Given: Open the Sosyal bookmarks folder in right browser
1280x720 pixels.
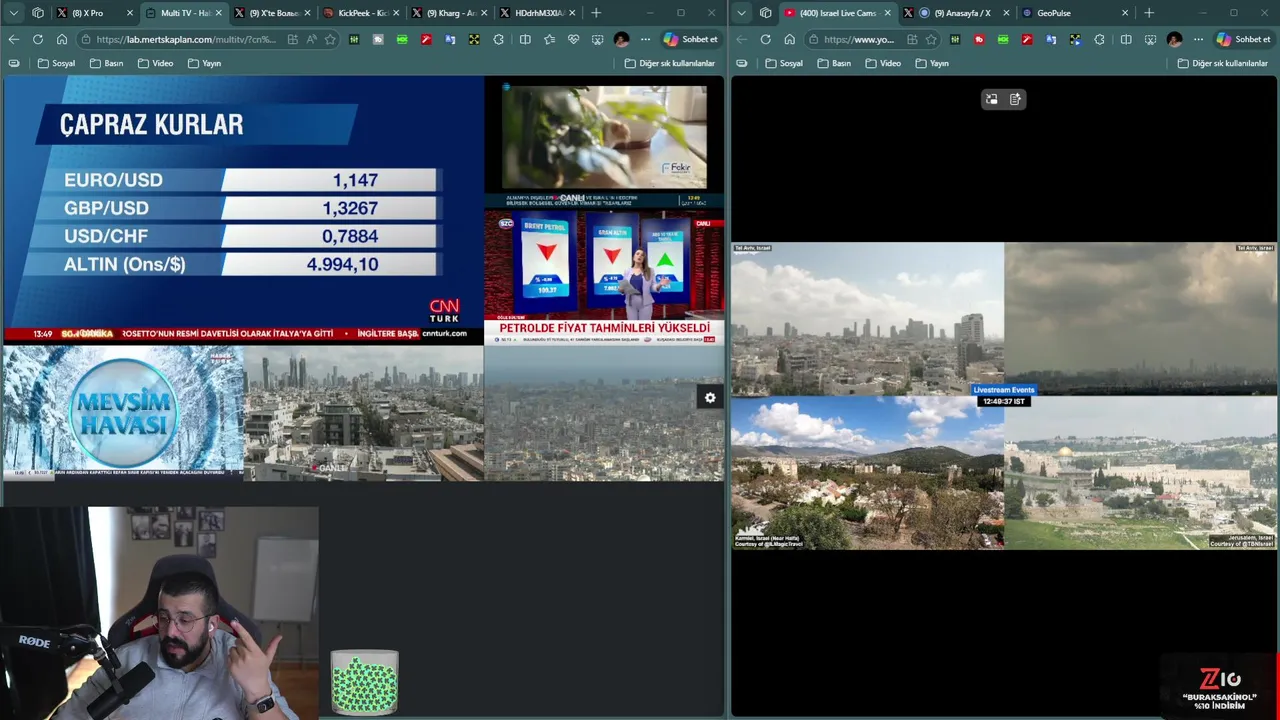Looking at the screenshot, I should [784, 63].
